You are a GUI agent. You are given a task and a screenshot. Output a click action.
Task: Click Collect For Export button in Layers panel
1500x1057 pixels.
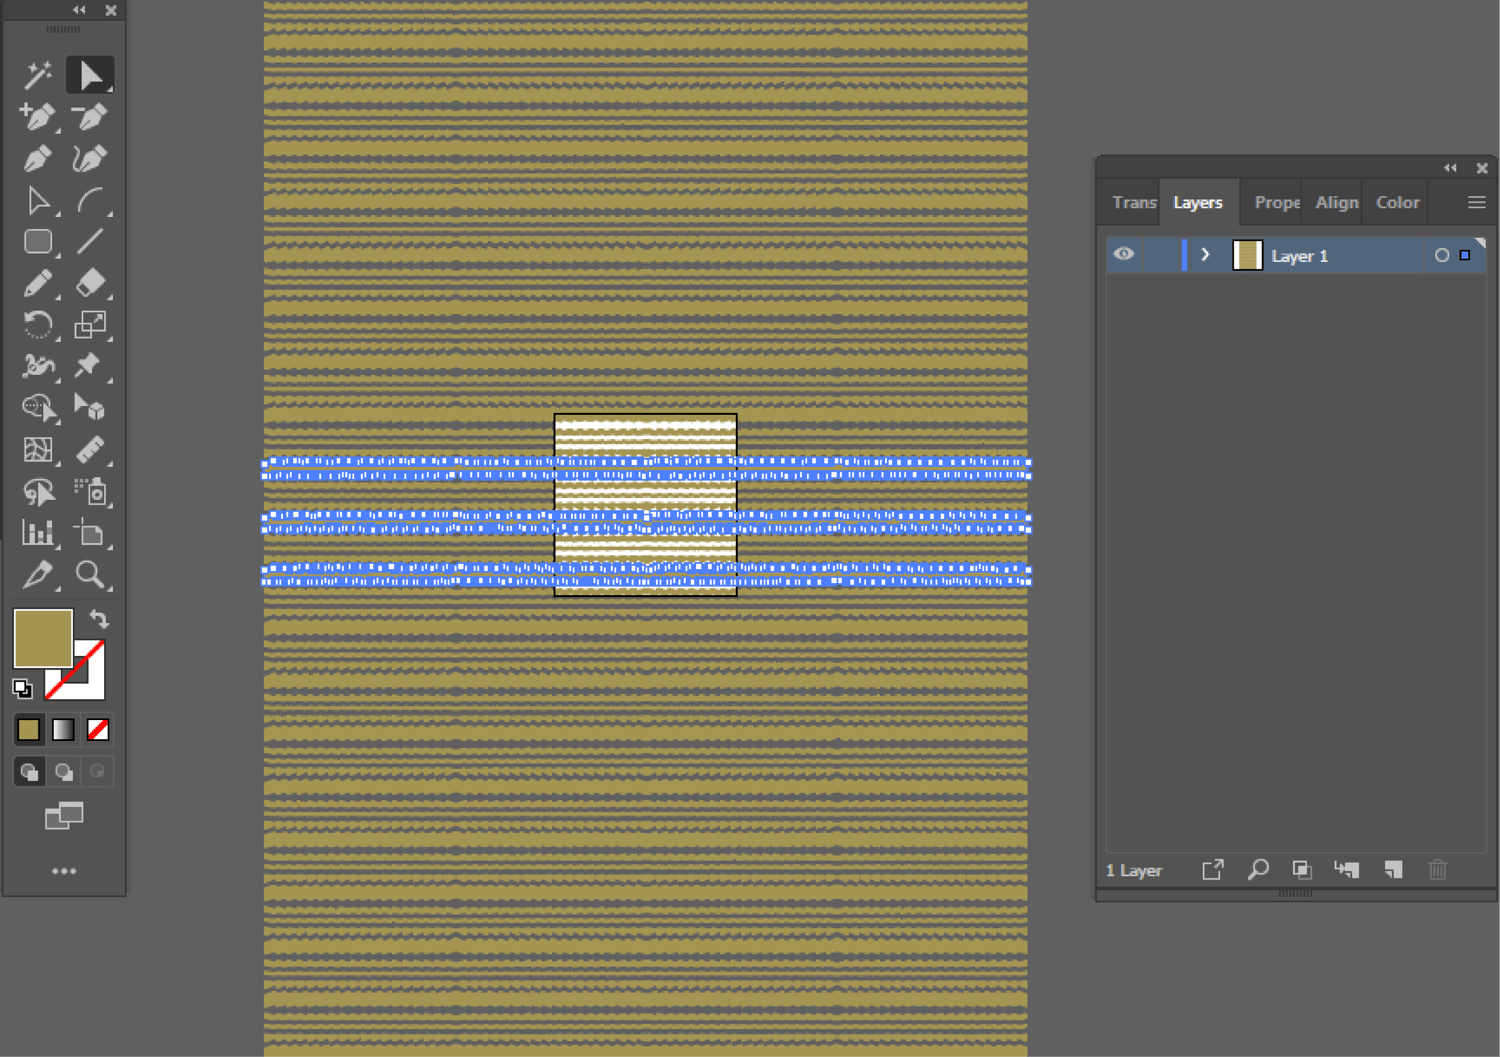coord(1212,870)
